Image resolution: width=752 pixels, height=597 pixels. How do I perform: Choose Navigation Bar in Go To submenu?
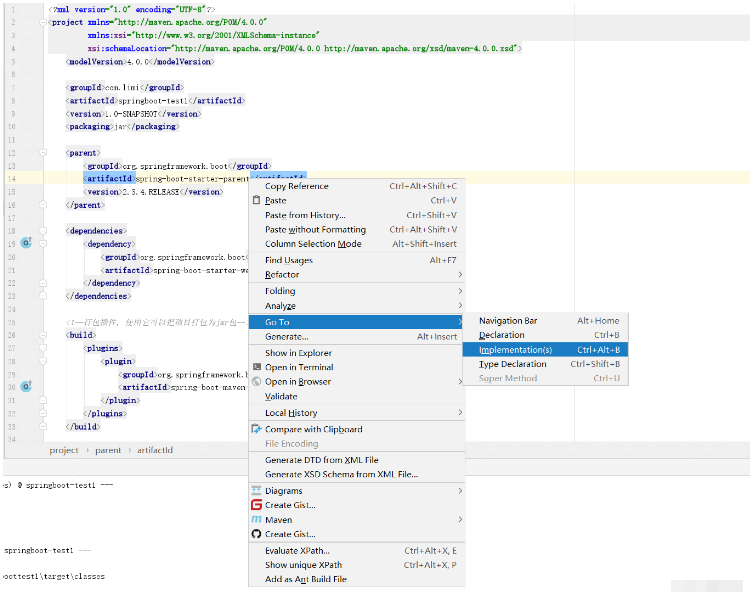(545, 321)
